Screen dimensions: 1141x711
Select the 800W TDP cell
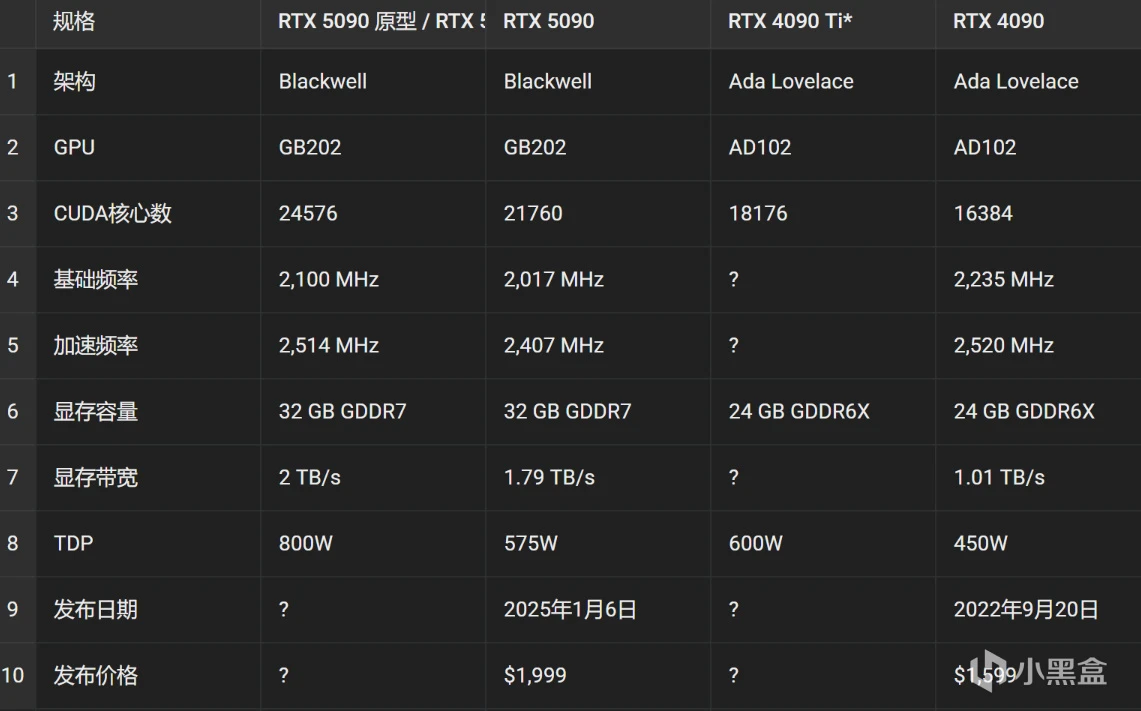tap(305, 543)
